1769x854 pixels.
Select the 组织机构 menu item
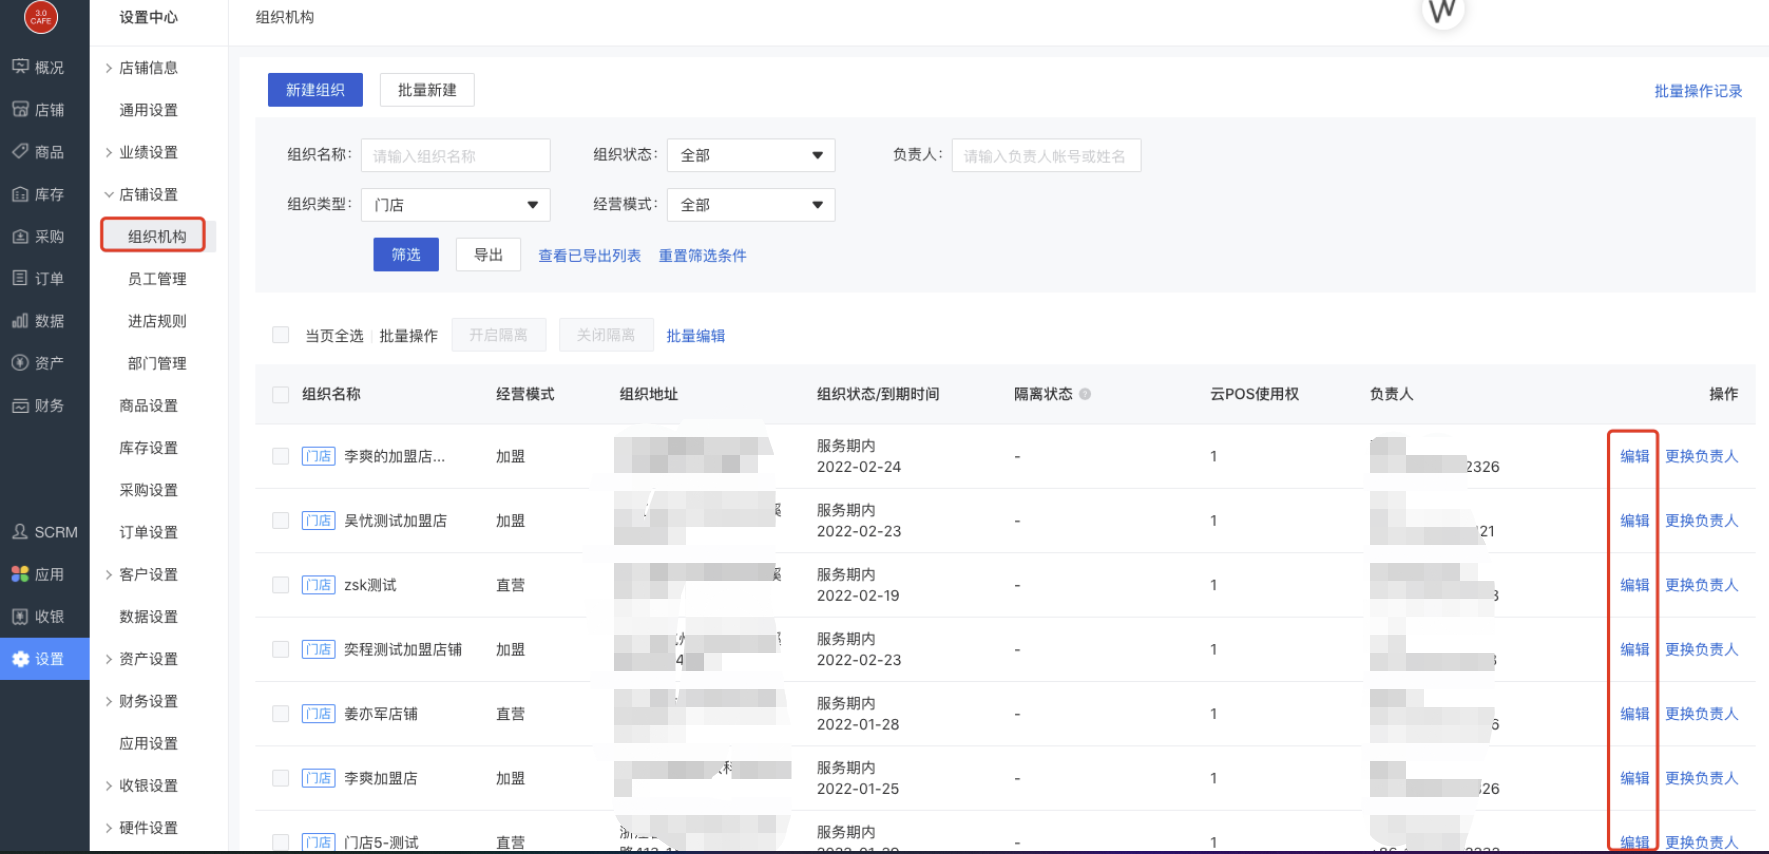tap(157, 236)
